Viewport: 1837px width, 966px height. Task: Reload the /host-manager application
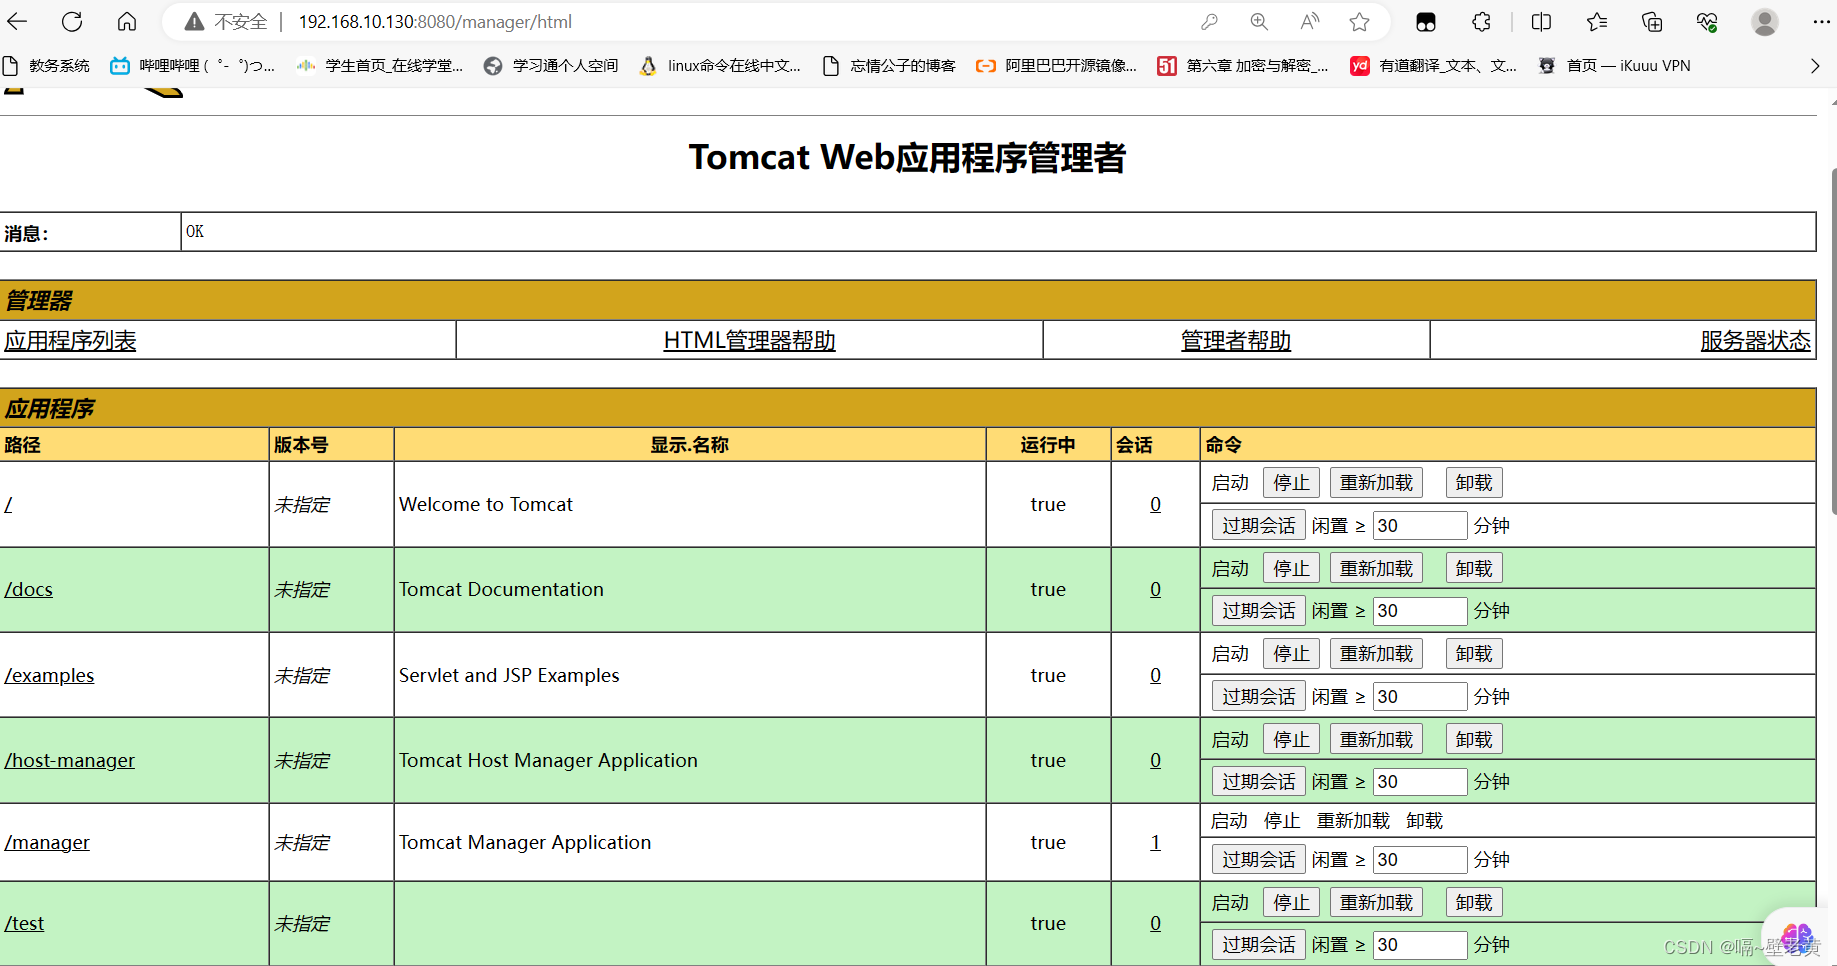pos(1376,740)
